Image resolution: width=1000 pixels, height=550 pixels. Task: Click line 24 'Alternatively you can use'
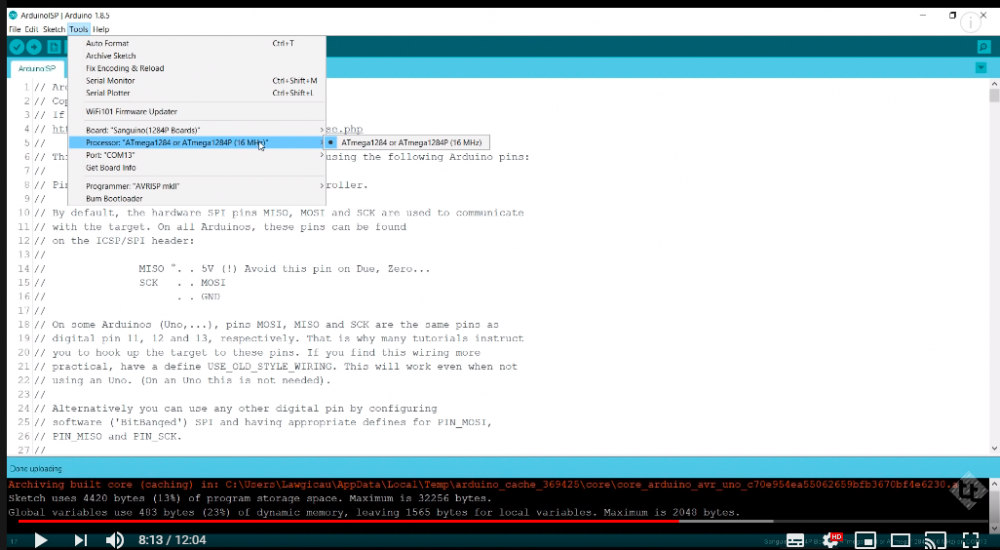235,408
